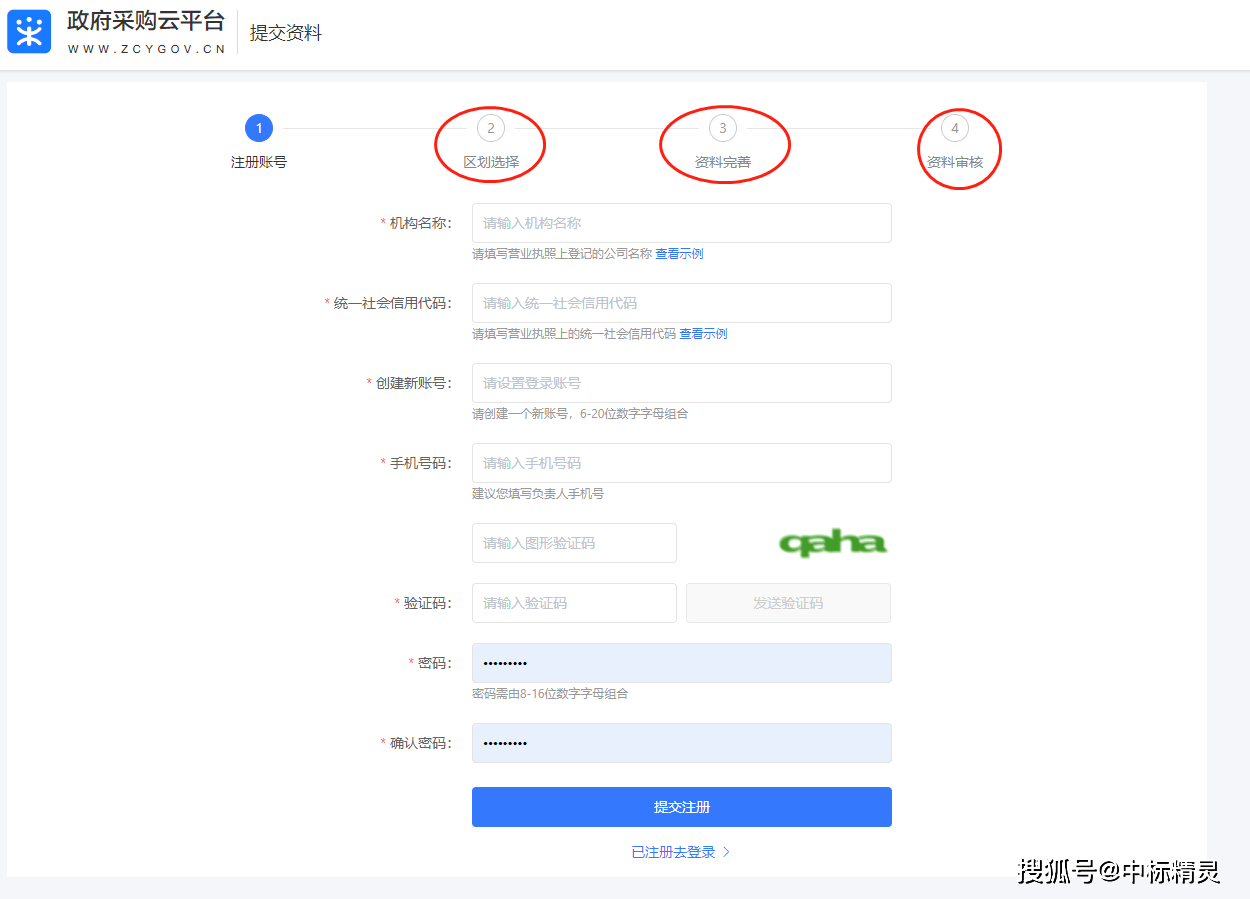Click the 验证码 input field
The image size is (1250, 899).
pos(574,603)
